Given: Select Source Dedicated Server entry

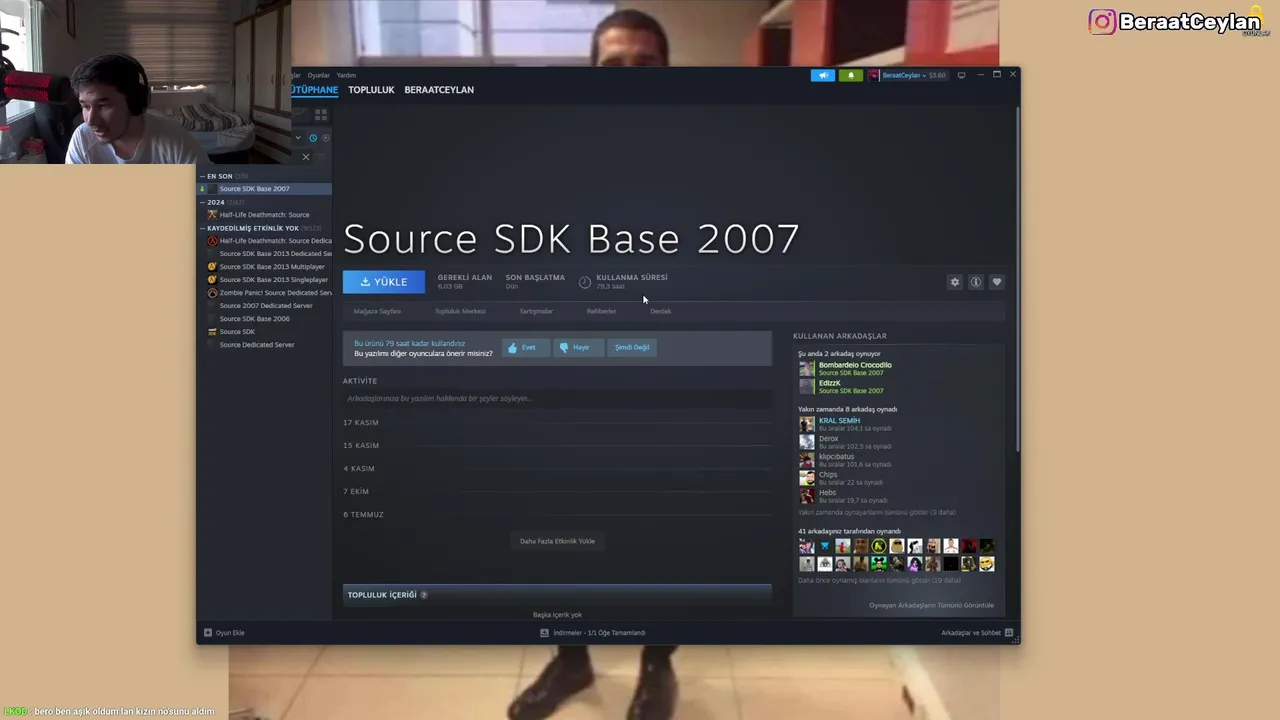Looking at the screenshot, I should (265, 345).
